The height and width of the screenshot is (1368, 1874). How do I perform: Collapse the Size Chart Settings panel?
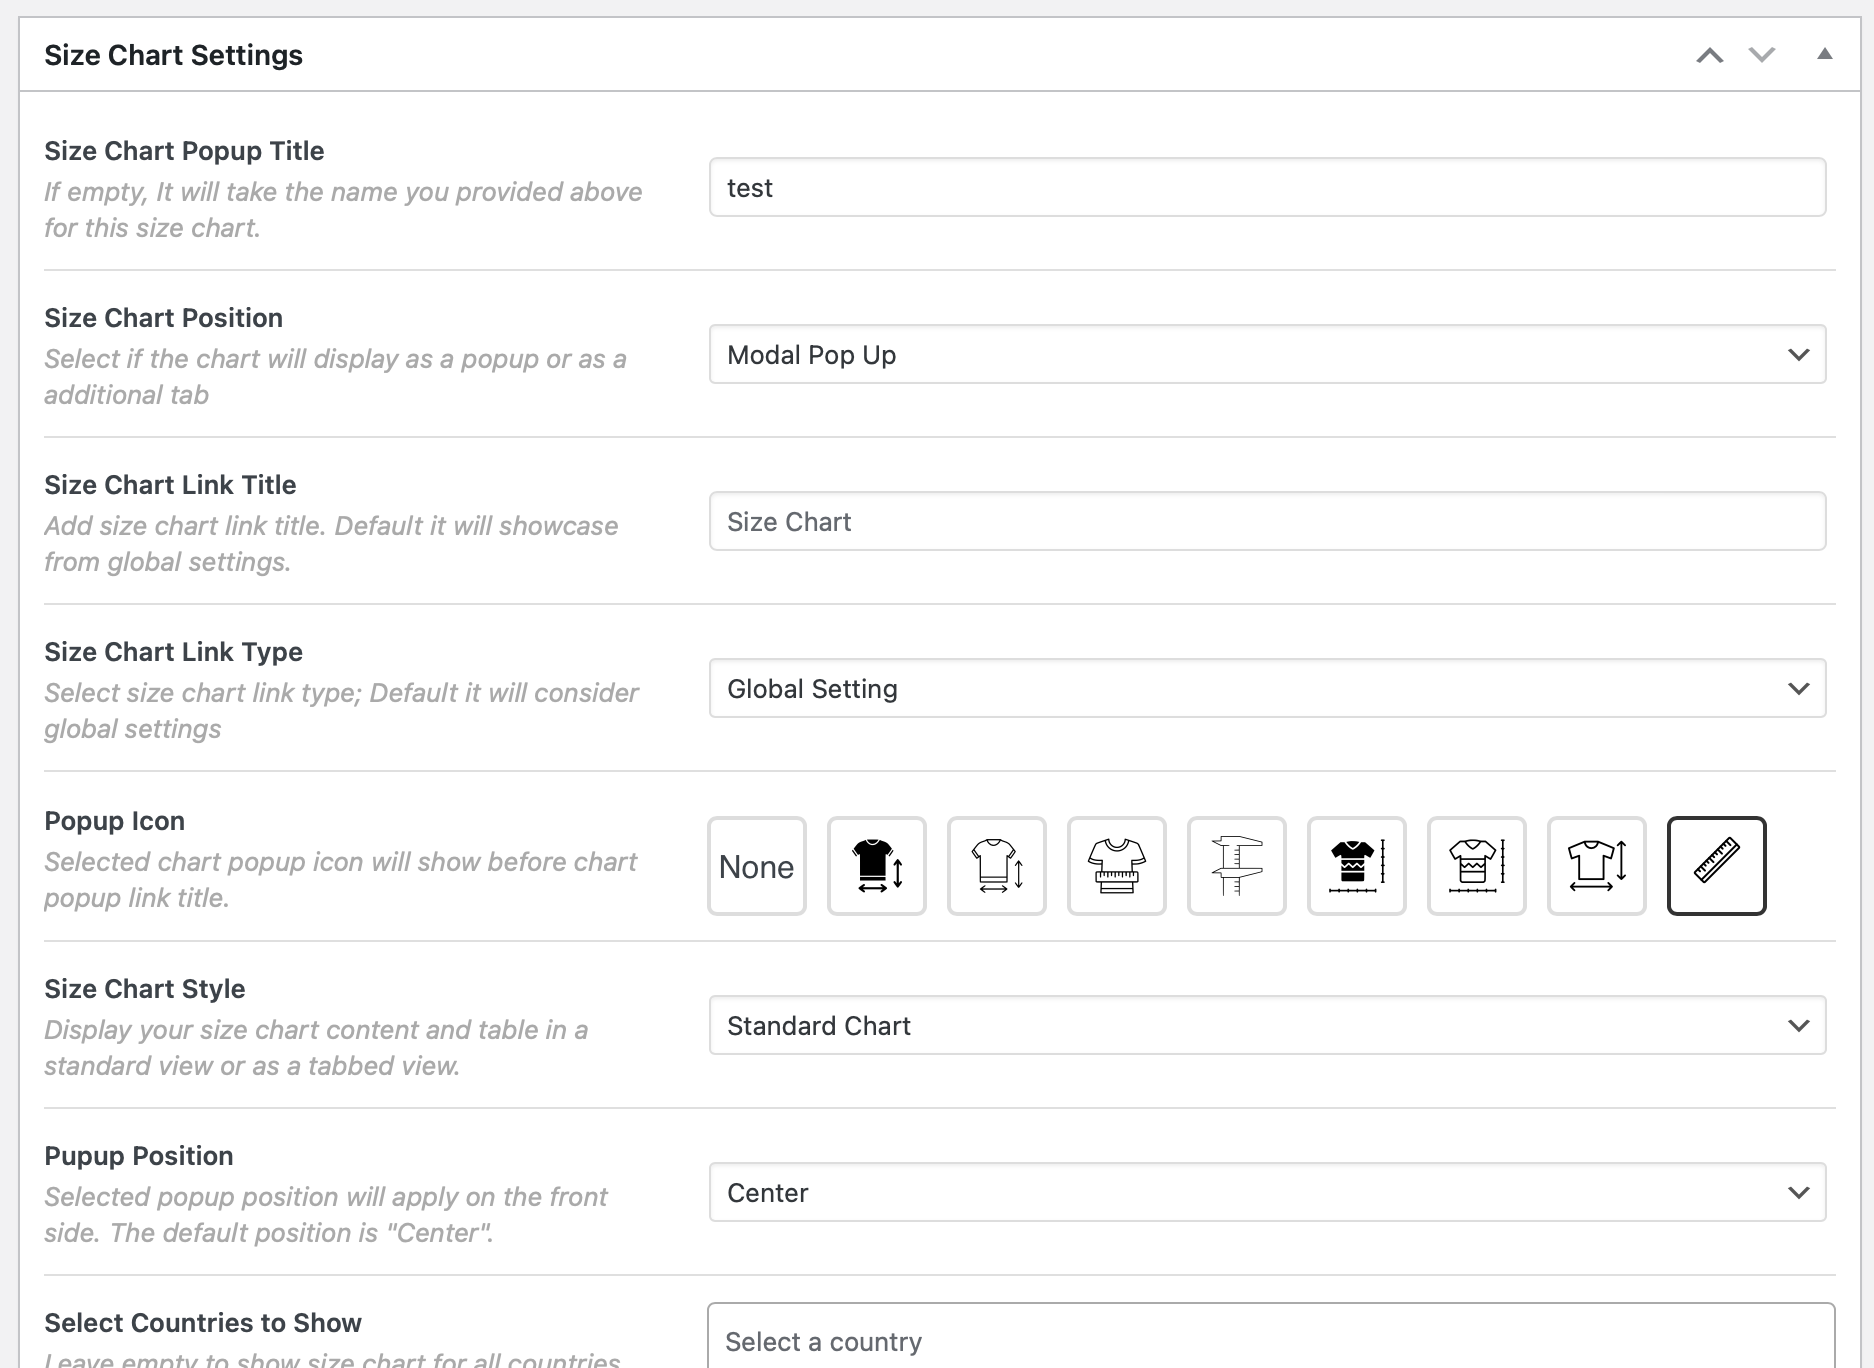click(1826, 55)
